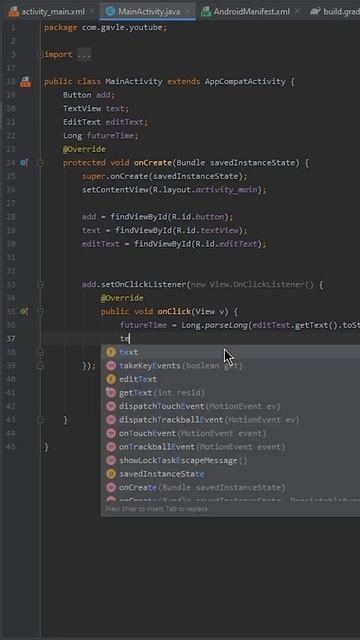Close the MainActivity.java tab
The image size is (360, 640).
pos(187,11)
